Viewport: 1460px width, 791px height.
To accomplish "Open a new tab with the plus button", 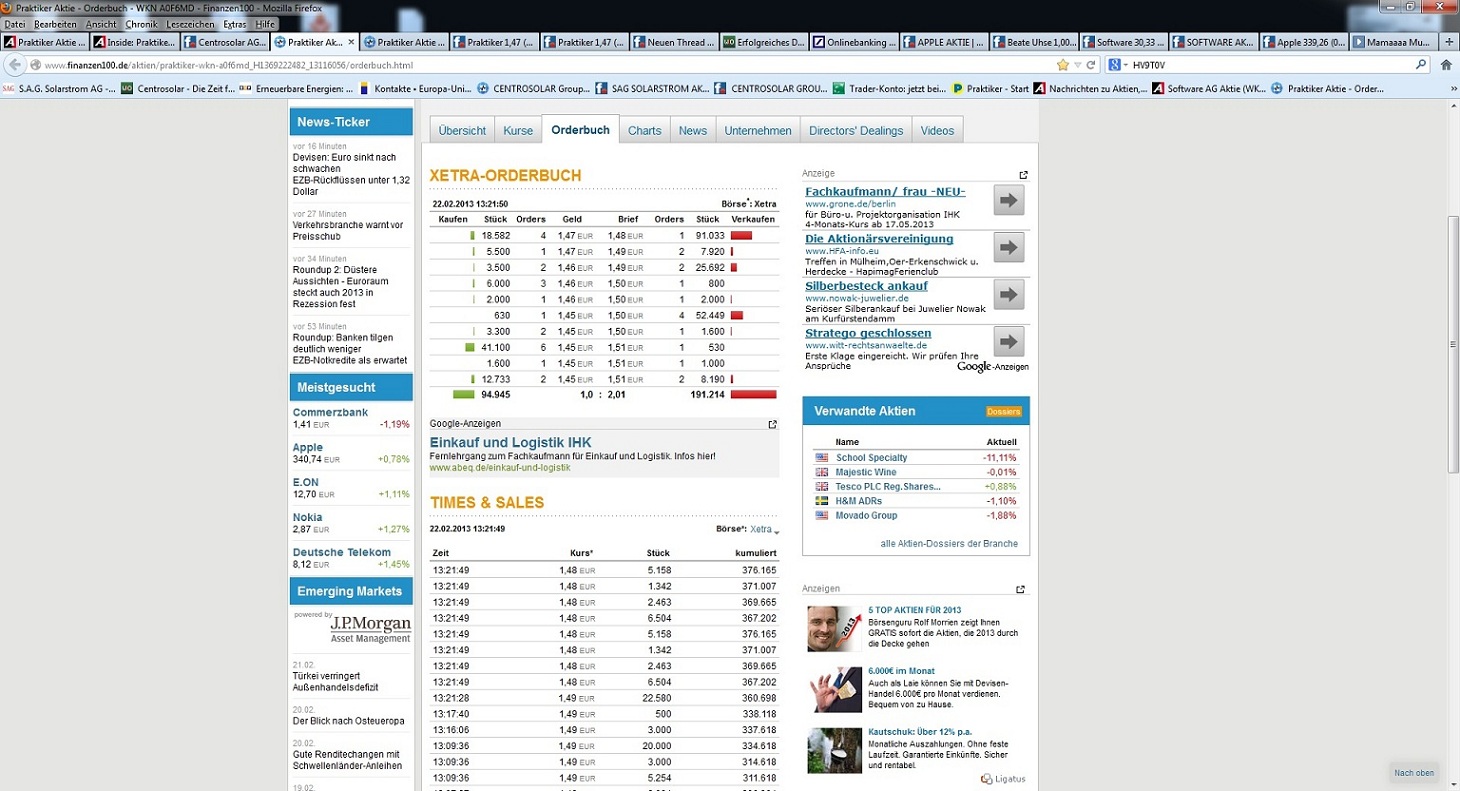I will (x=1450, y=42).
